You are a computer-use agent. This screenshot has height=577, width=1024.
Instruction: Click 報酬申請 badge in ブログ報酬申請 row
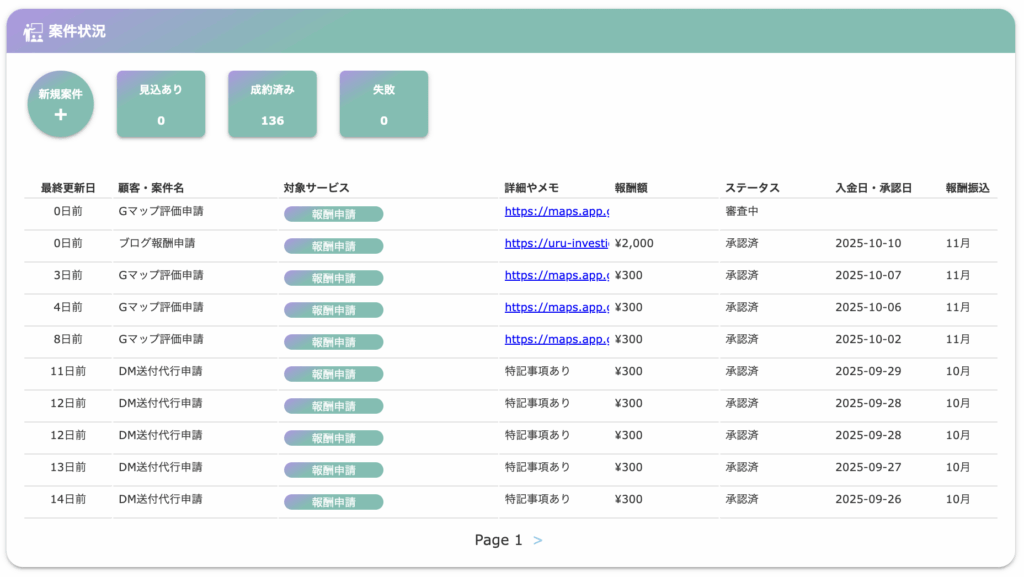[333, 246]
